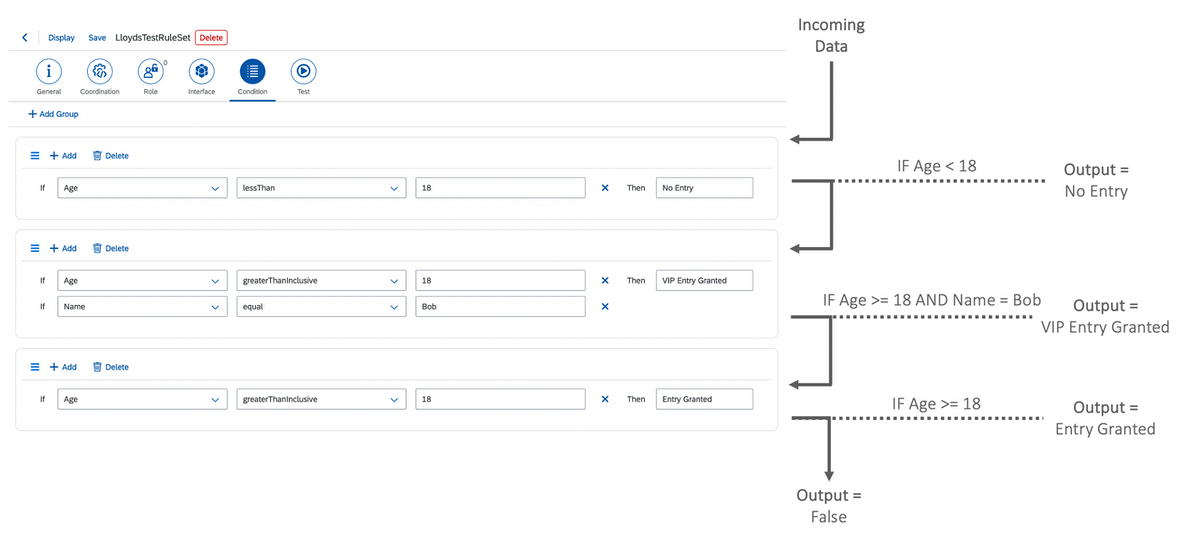Click the Display toolbar option
Viewport: 1200px width, 534px height.
coord(61,38)
